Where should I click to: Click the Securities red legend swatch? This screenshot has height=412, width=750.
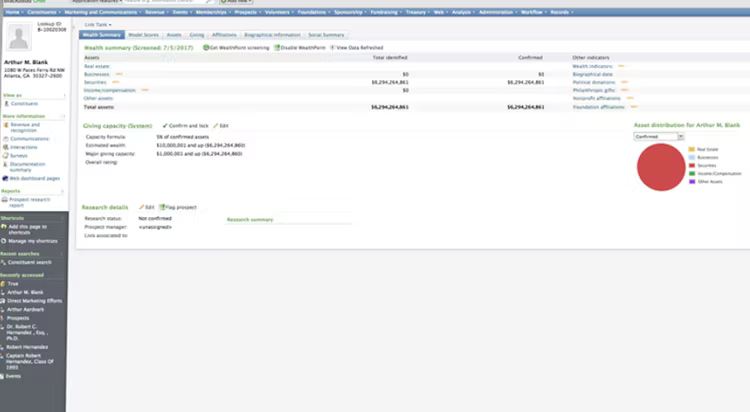coord(692,166)
